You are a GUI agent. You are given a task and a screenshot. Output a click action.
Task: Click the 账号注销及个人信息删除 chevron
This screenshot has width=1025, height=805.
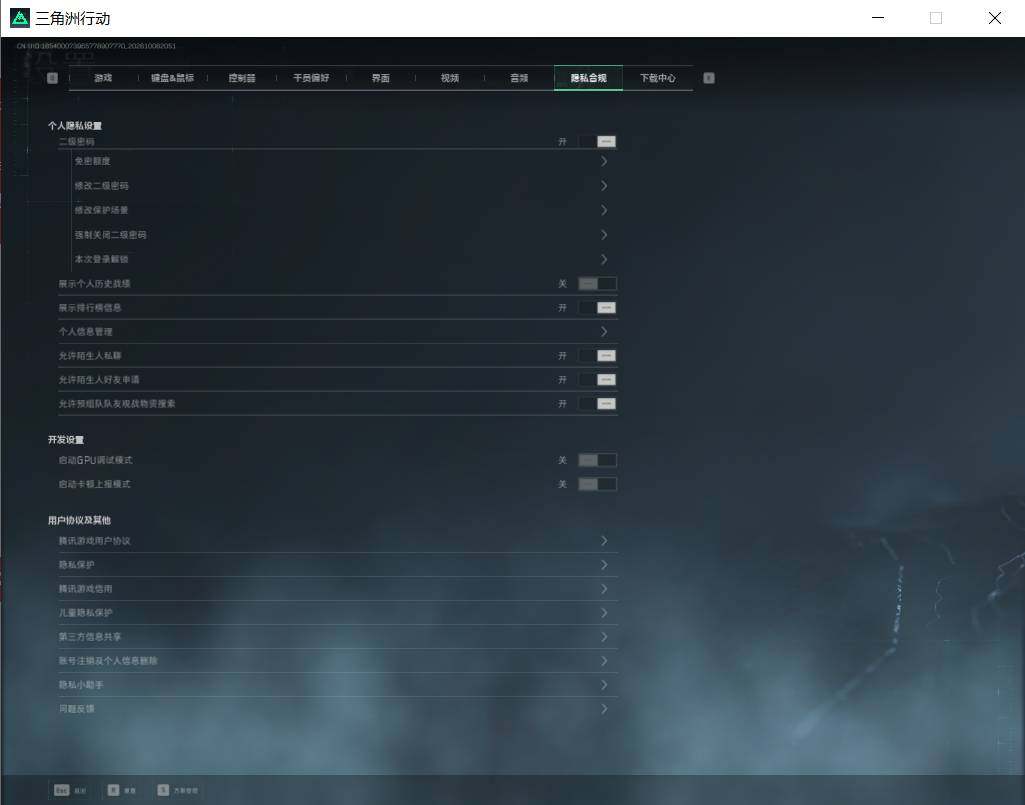coord(604,661)
